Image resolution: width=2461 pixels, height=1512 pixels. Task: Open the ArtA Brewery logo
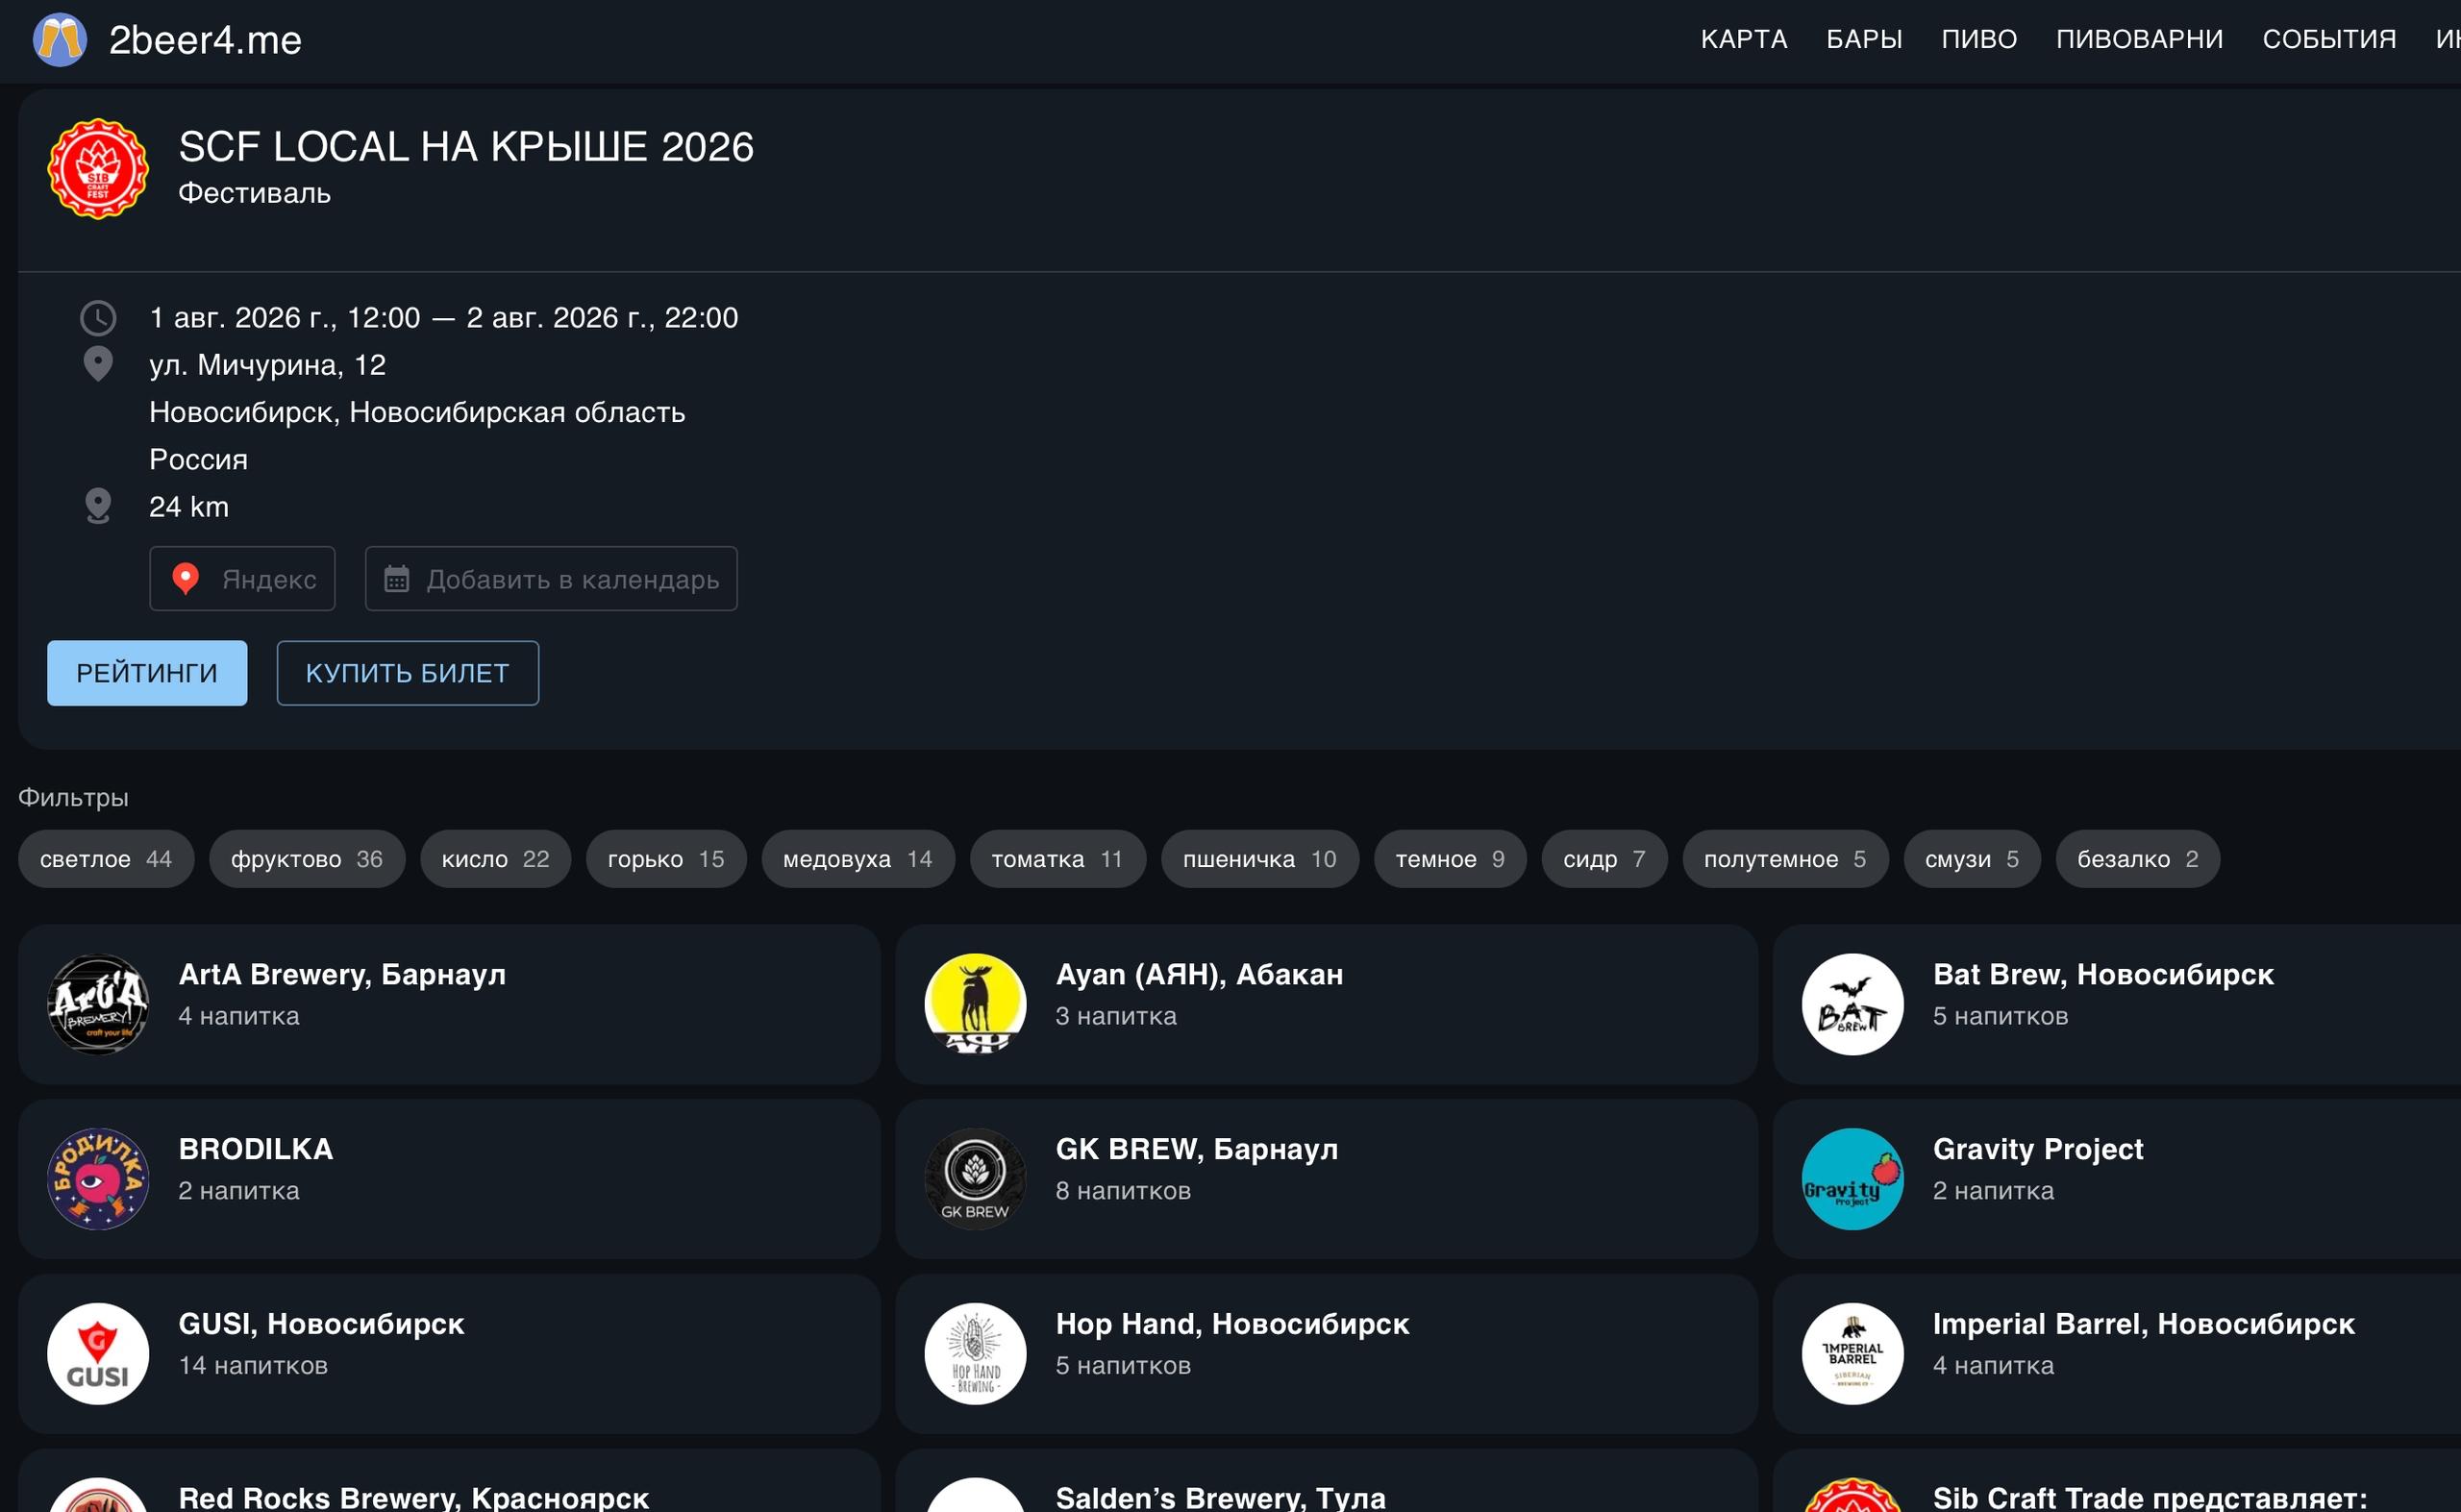pyautogui.click(x=98, y=1004)
